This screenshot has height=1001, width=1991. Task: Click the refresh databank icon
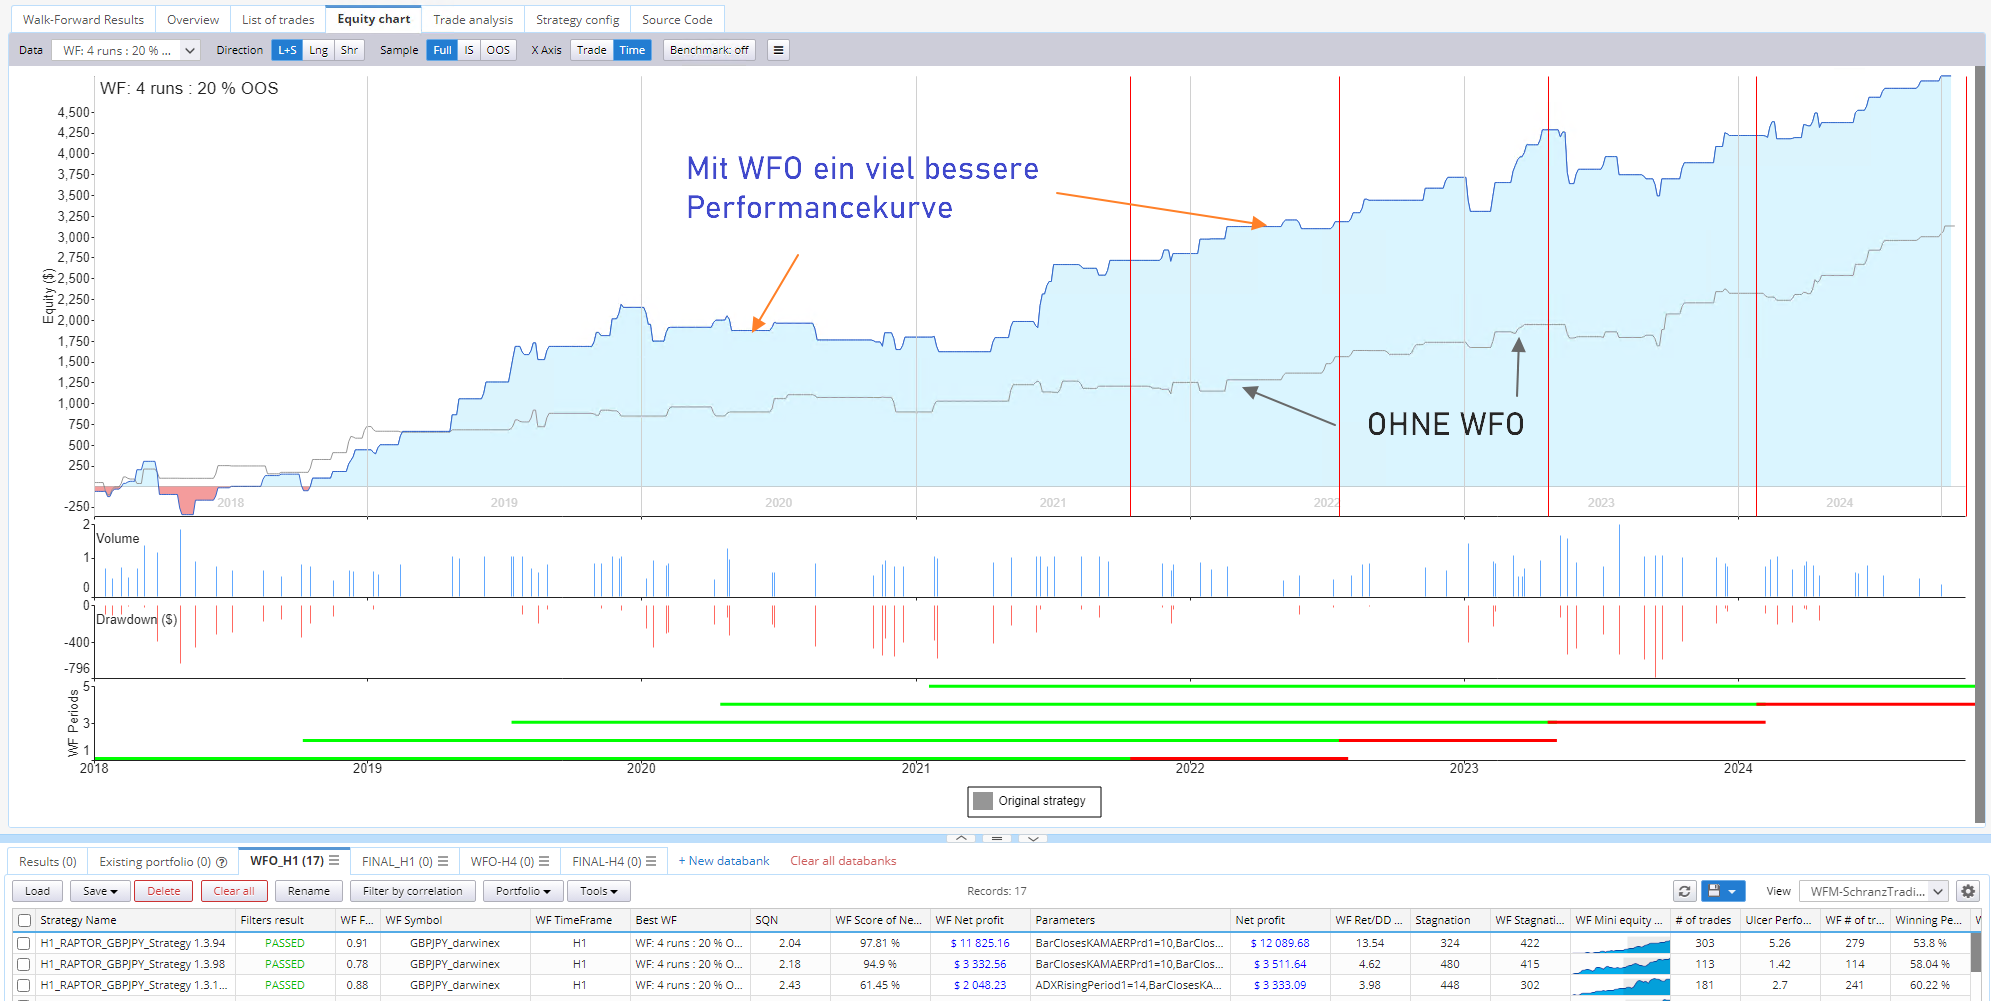tap(1685, 891)
